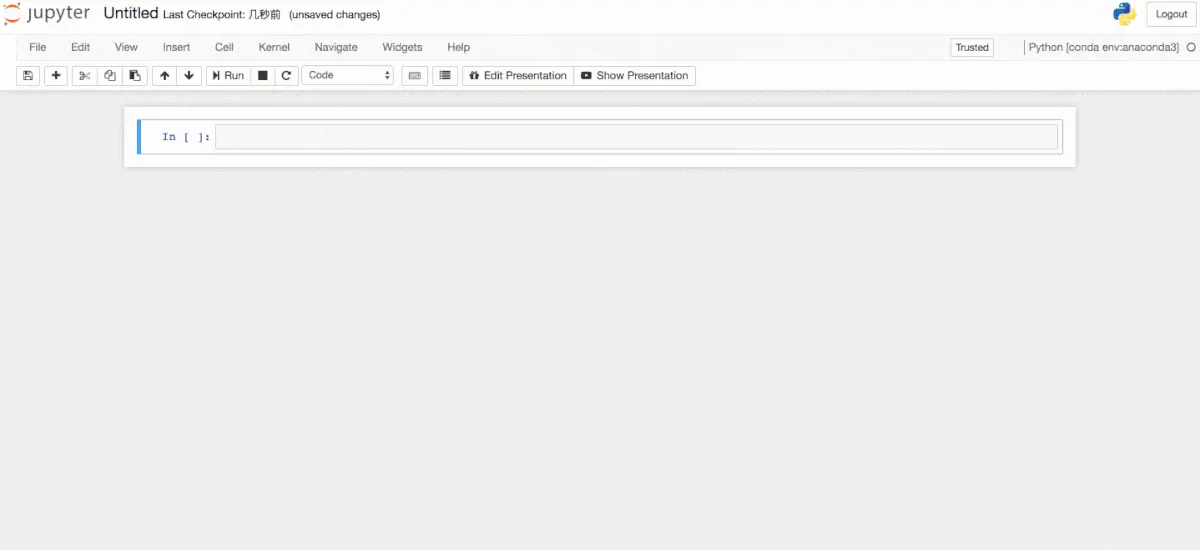Insert a cell below with plus icon
1200x550 pixels.
(x=56, y=75)
